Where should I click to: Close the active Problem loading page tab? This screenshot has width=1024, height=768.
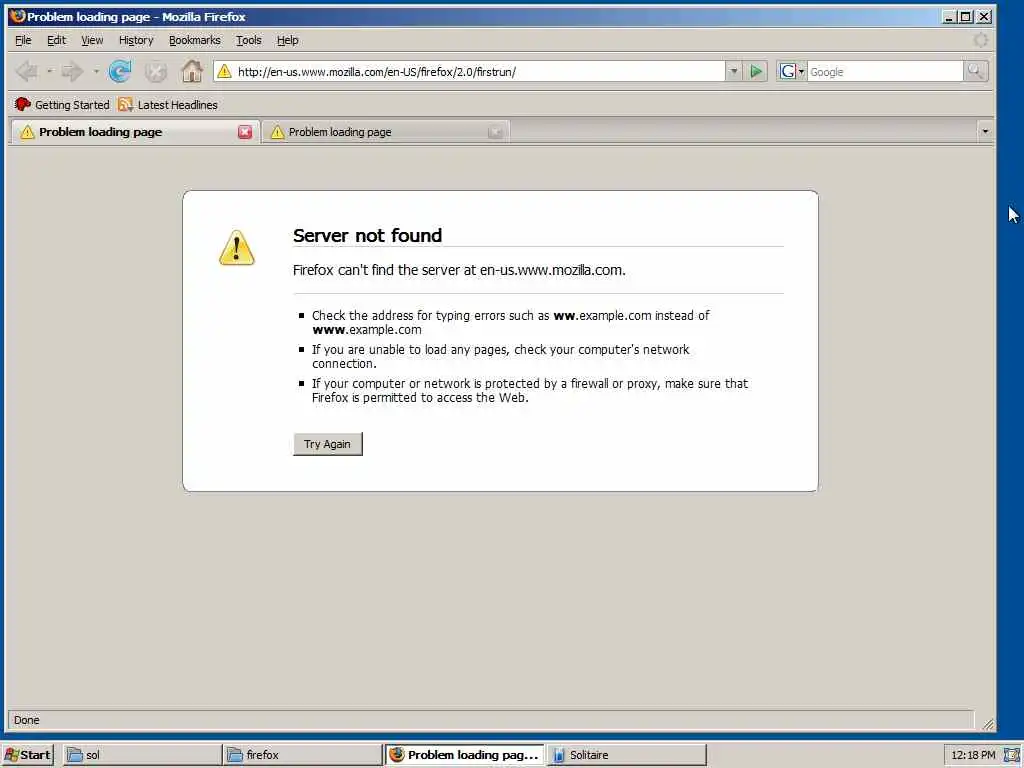(x=245, y=132)
